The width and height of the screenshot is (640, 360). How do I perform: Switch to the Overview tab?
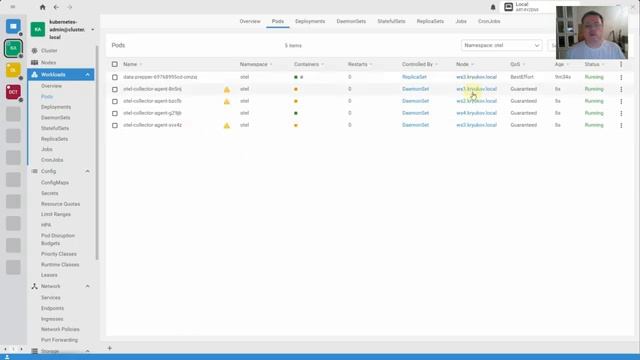pos(250,21)
